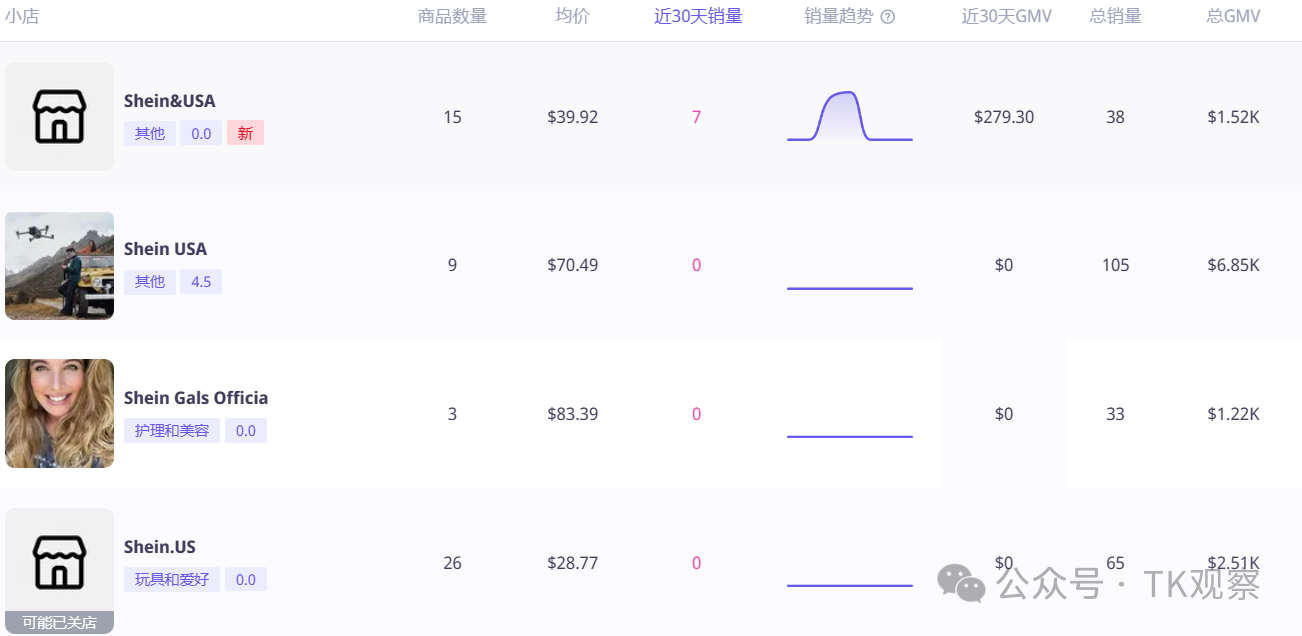Select the 玩具和爱好 category tag

(172, 579)
